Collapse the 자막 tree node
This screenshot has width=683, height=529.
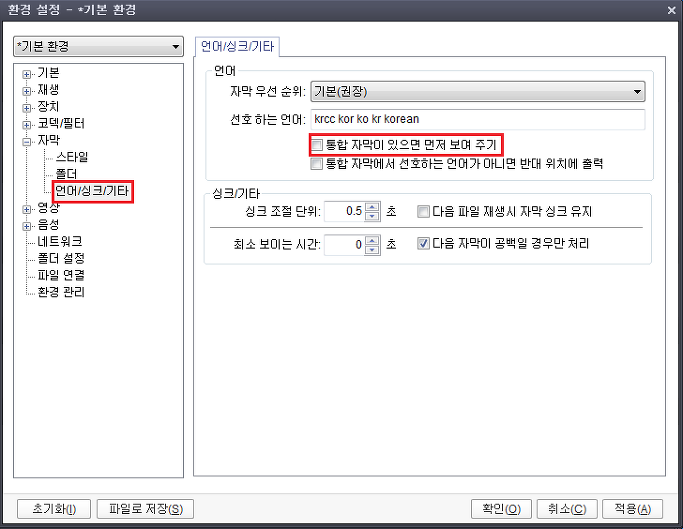(x=27, y=142)
